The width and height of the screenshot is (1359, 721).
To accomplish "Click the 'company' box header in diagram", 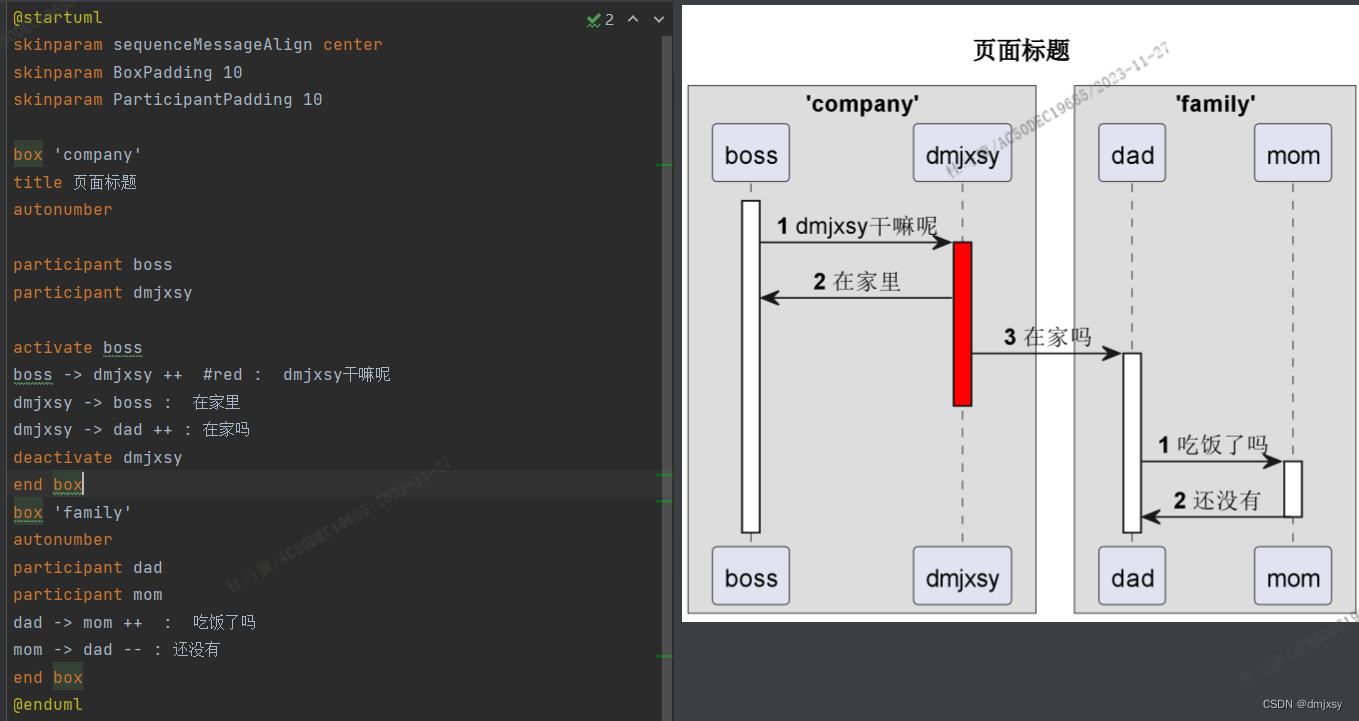I will pos(862,103).
